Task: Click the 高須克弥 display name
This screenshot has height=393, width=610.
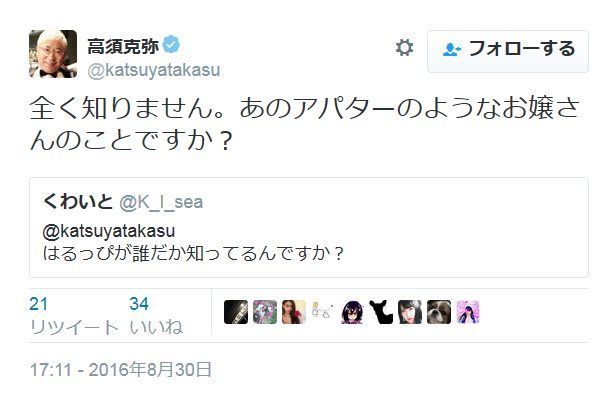Action: point(123,46)
